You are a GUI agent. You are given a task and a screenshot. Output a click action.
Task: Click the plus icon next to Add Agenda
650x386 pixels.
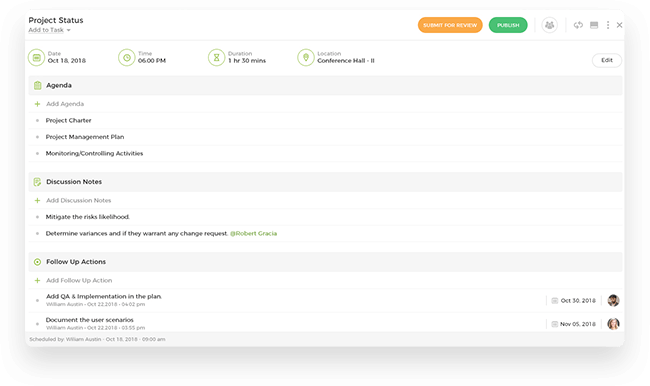37,104
